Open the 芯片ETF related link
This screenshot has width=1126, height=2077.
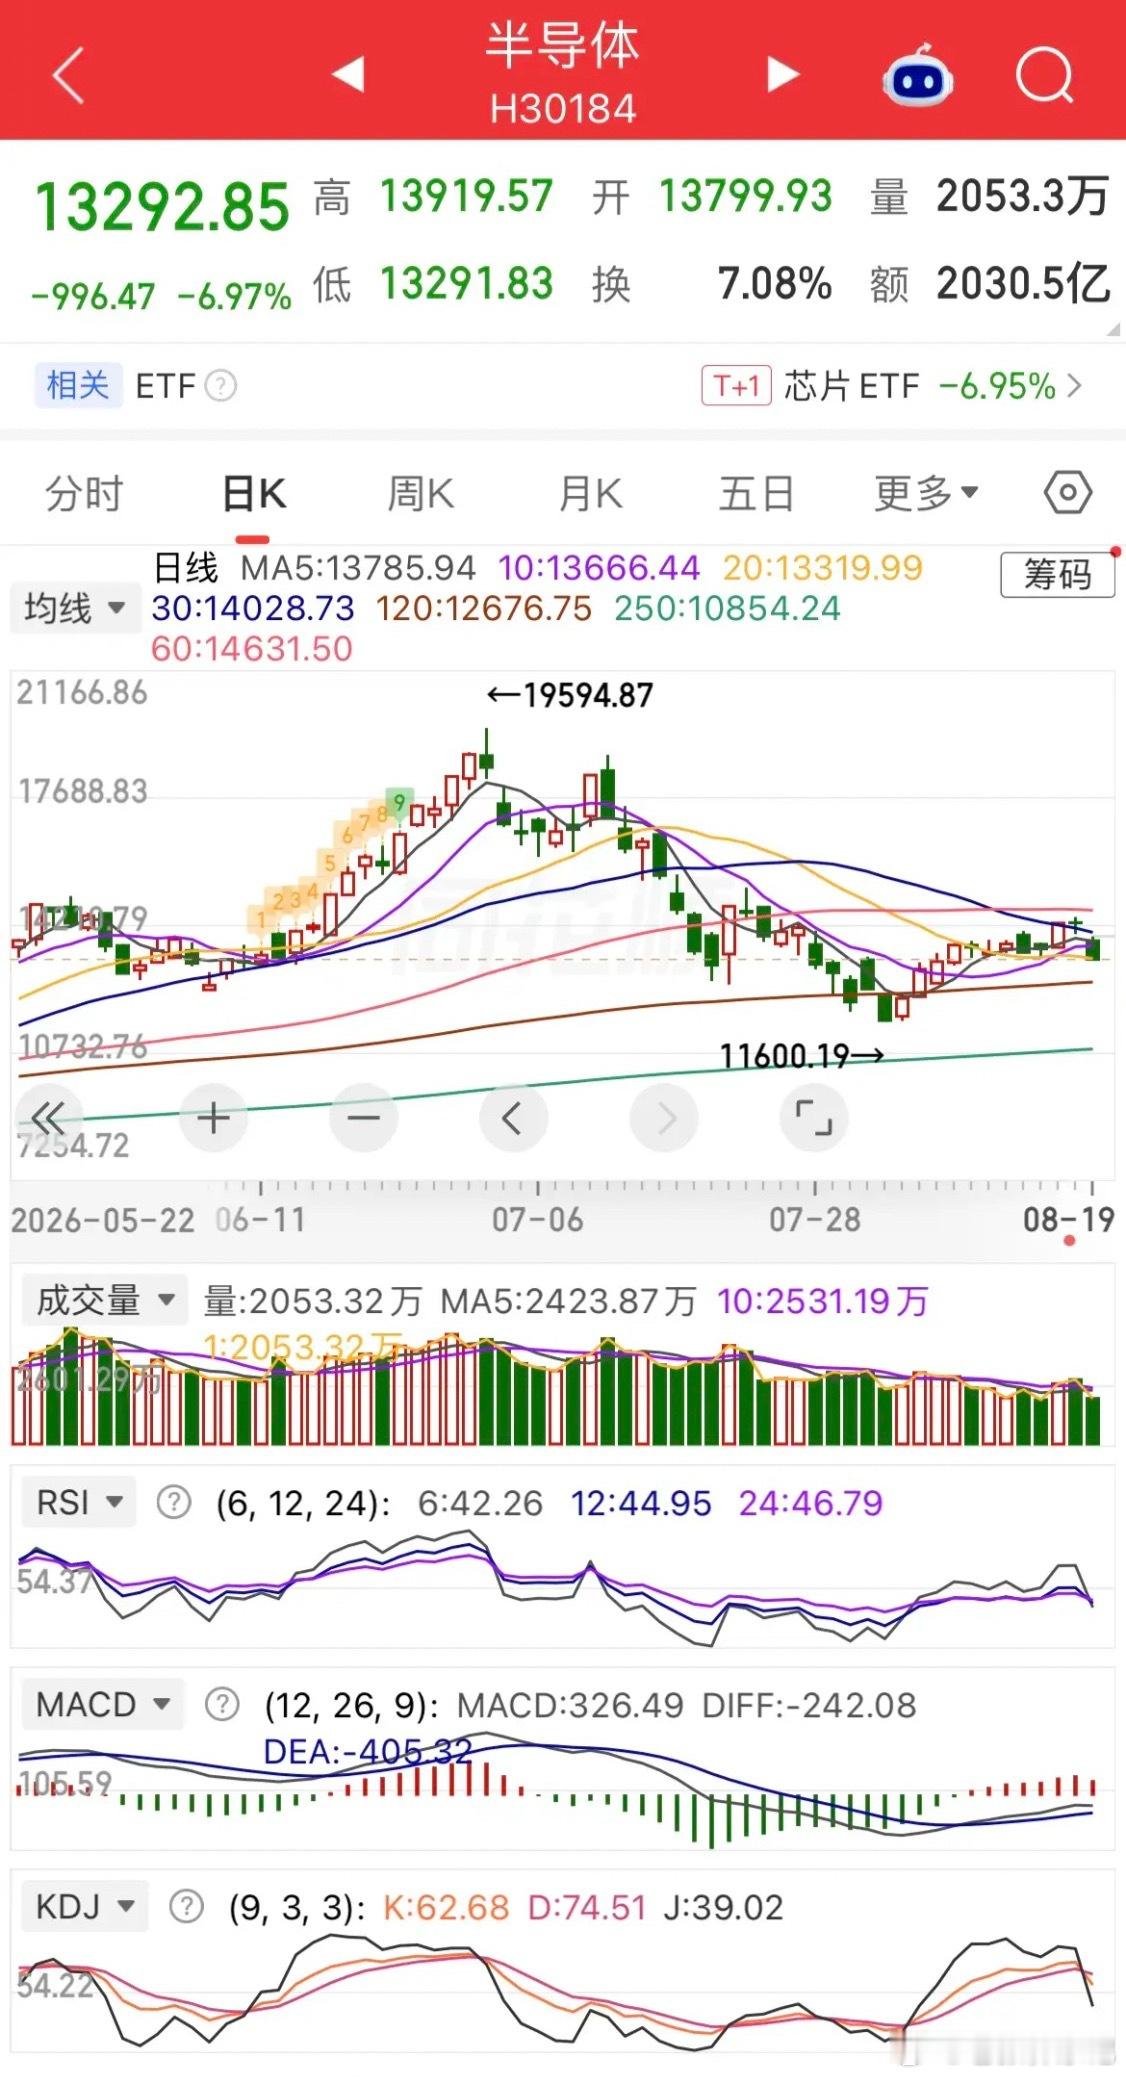892,386
